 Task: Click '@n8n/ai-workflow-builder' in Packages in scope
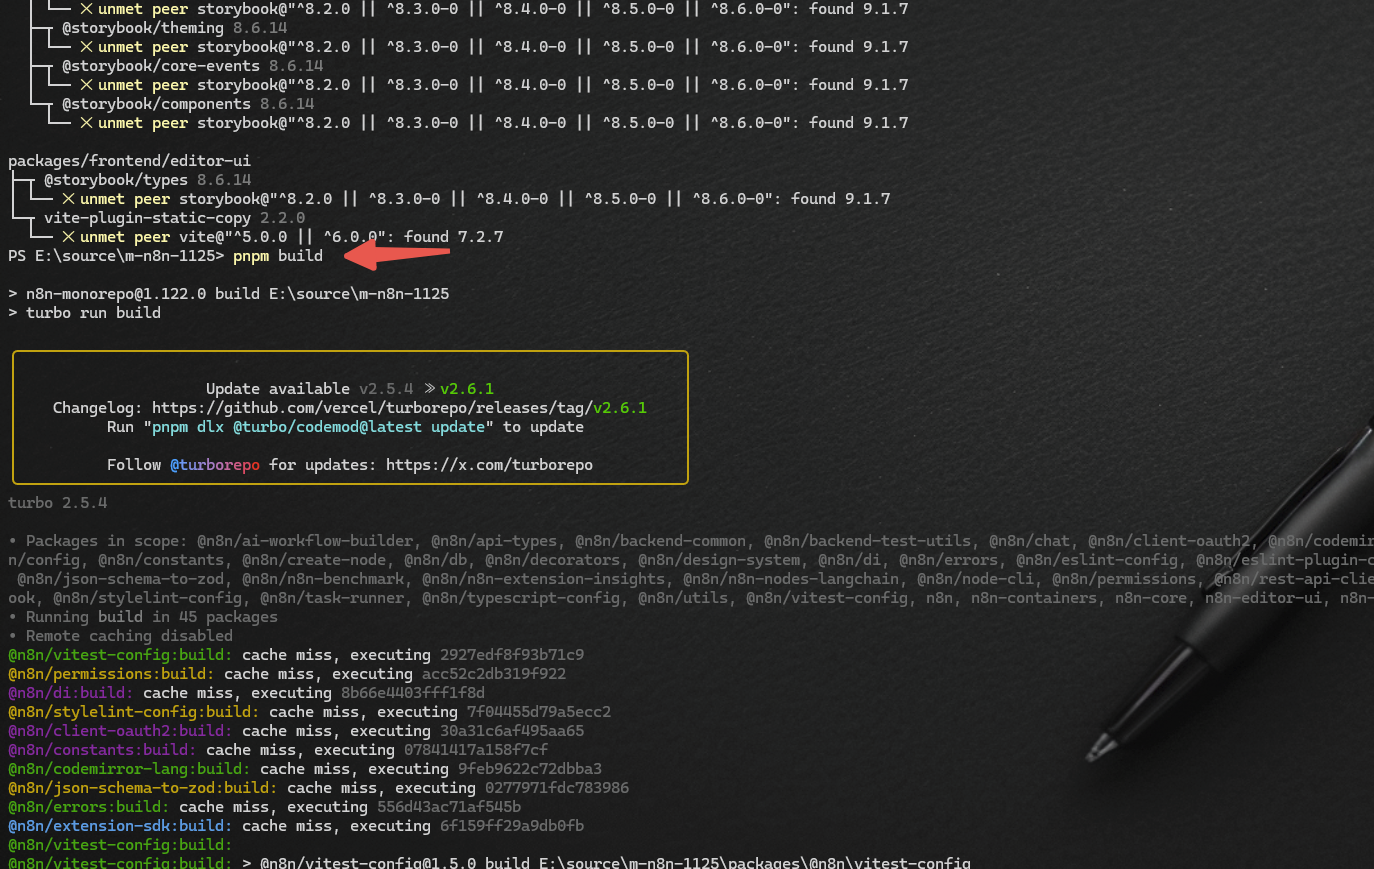click(x=305, y=541)
